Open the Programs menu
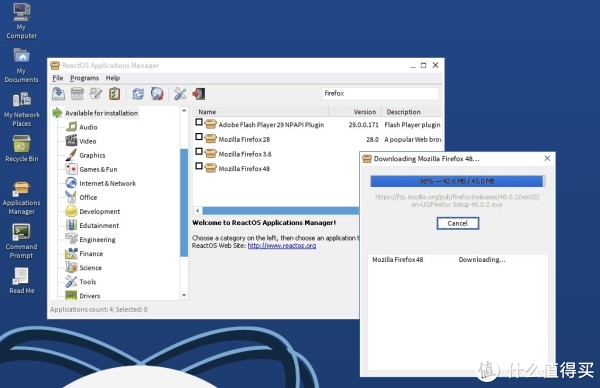600x388 pixels. tap(85, 78)
